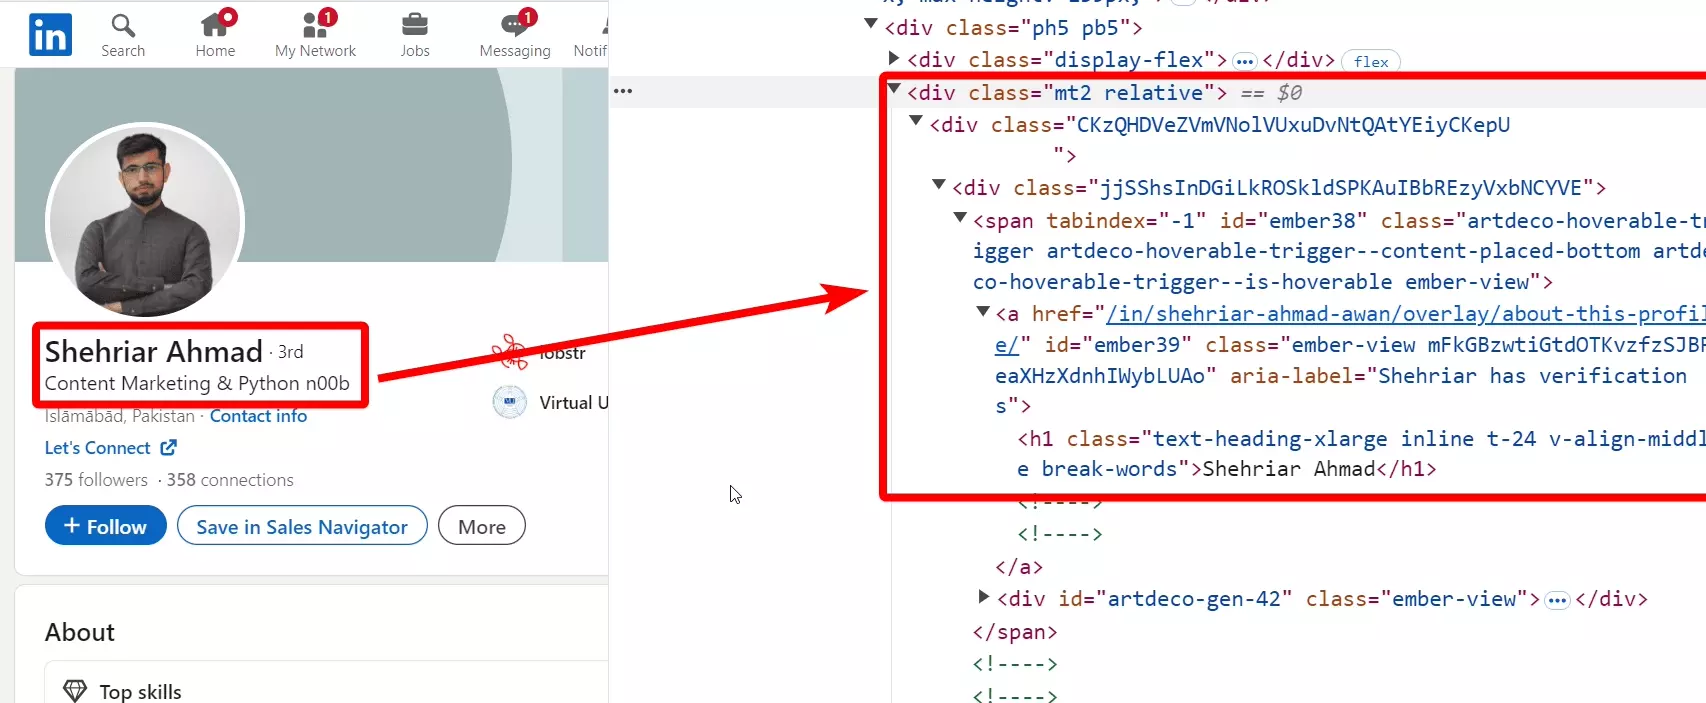Screen dimensions: 1706x703
Task: Collapse the mt2 relative div node
Action: click(x=894, y=90)
